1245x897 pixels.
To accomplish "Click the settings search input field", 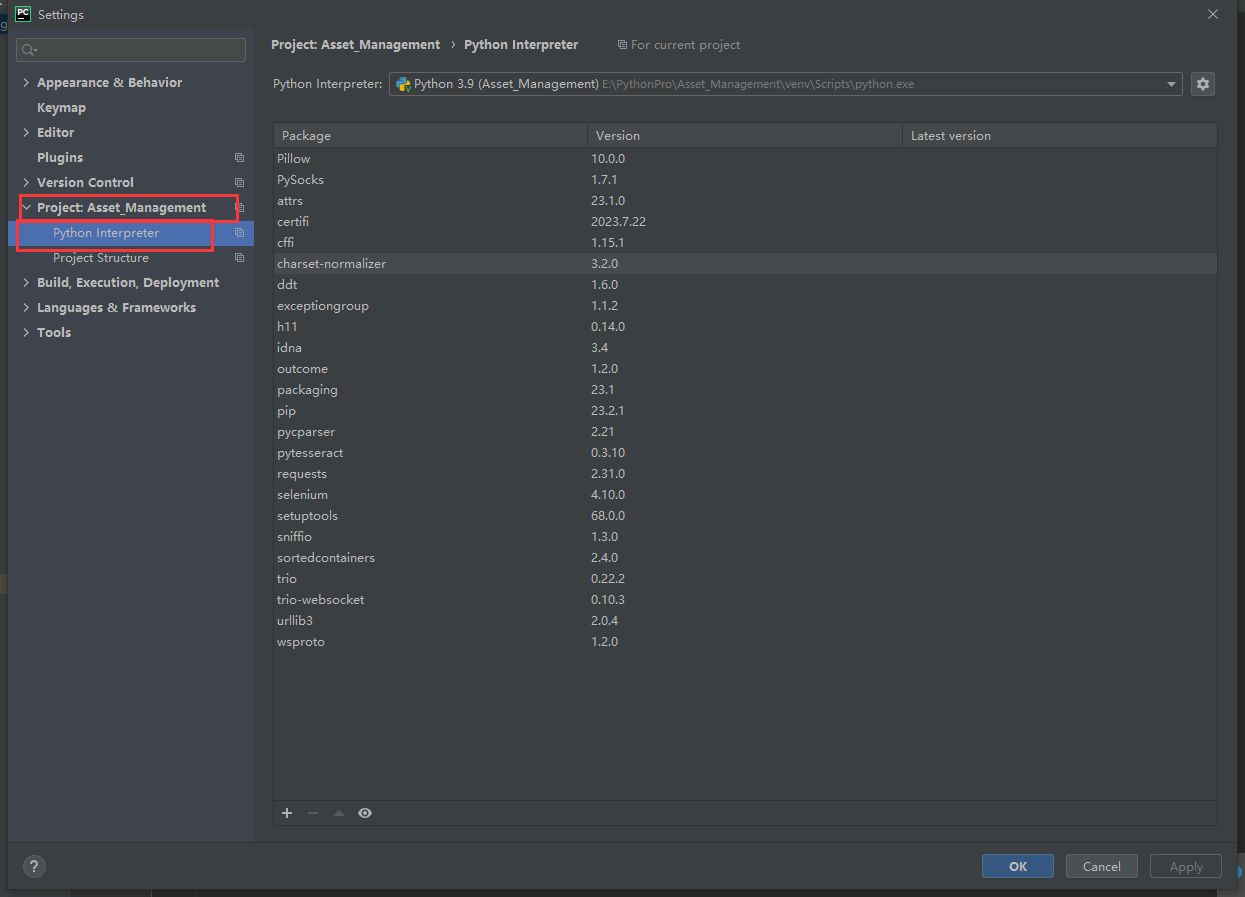I will point(131,50).
